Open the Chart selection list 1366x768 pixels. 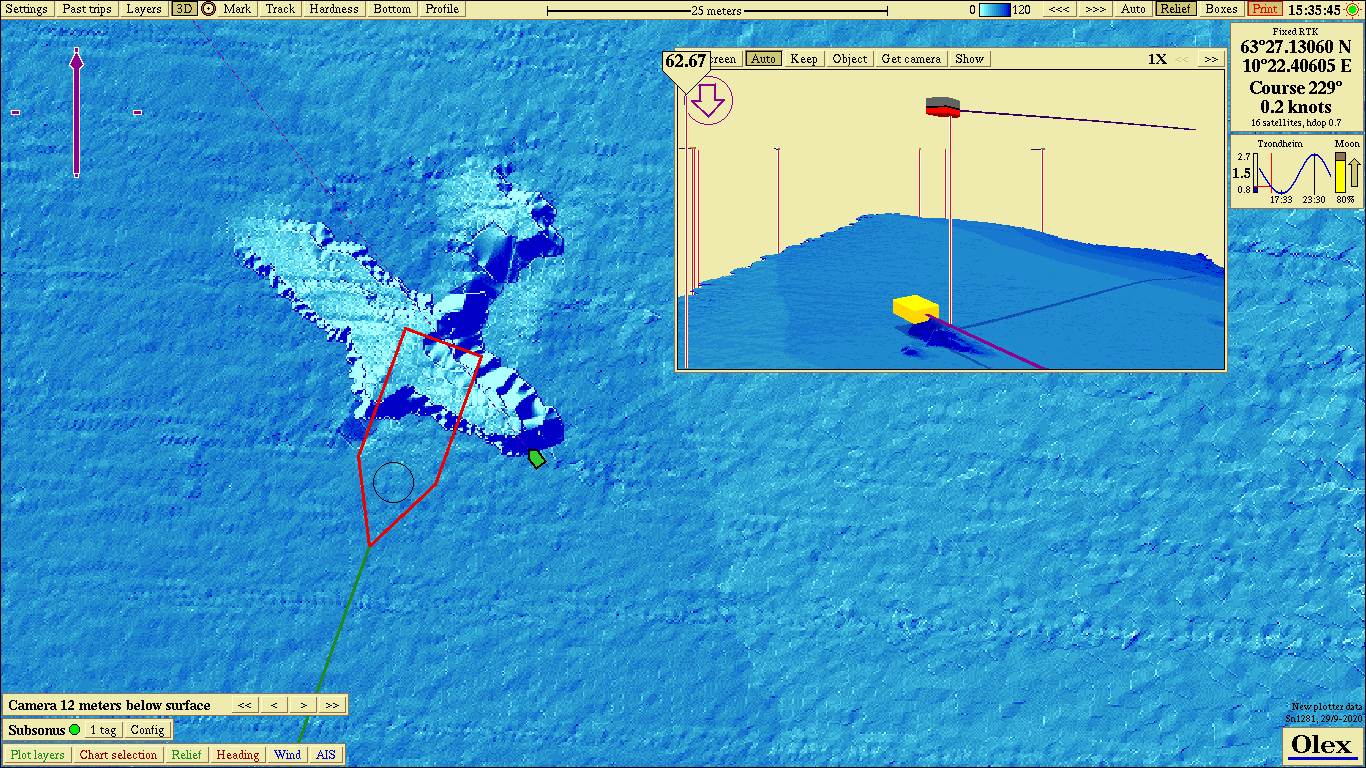(118, 755)
